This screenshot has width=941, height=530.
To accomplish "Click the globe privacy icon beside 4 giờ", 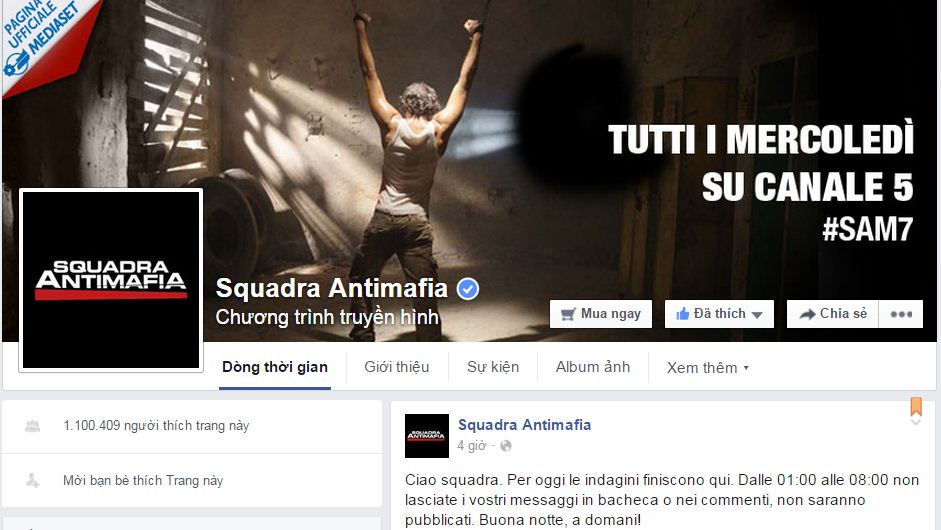I will click(x=506, y=446).
